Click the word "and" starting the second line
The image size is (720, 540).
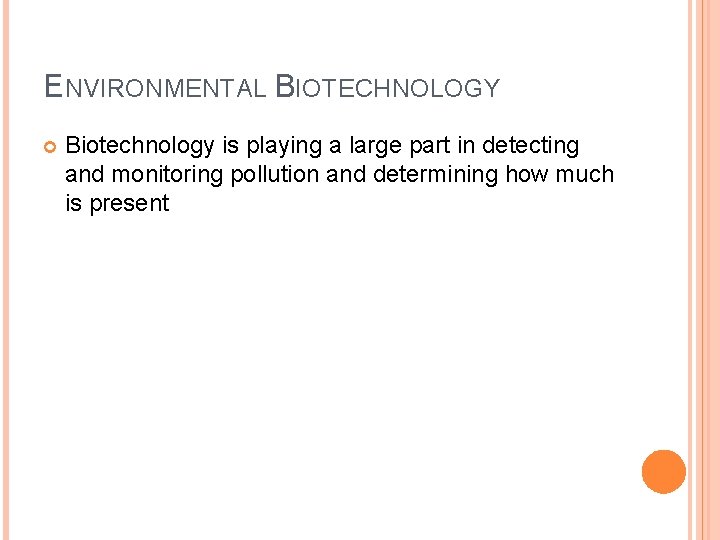83,175
